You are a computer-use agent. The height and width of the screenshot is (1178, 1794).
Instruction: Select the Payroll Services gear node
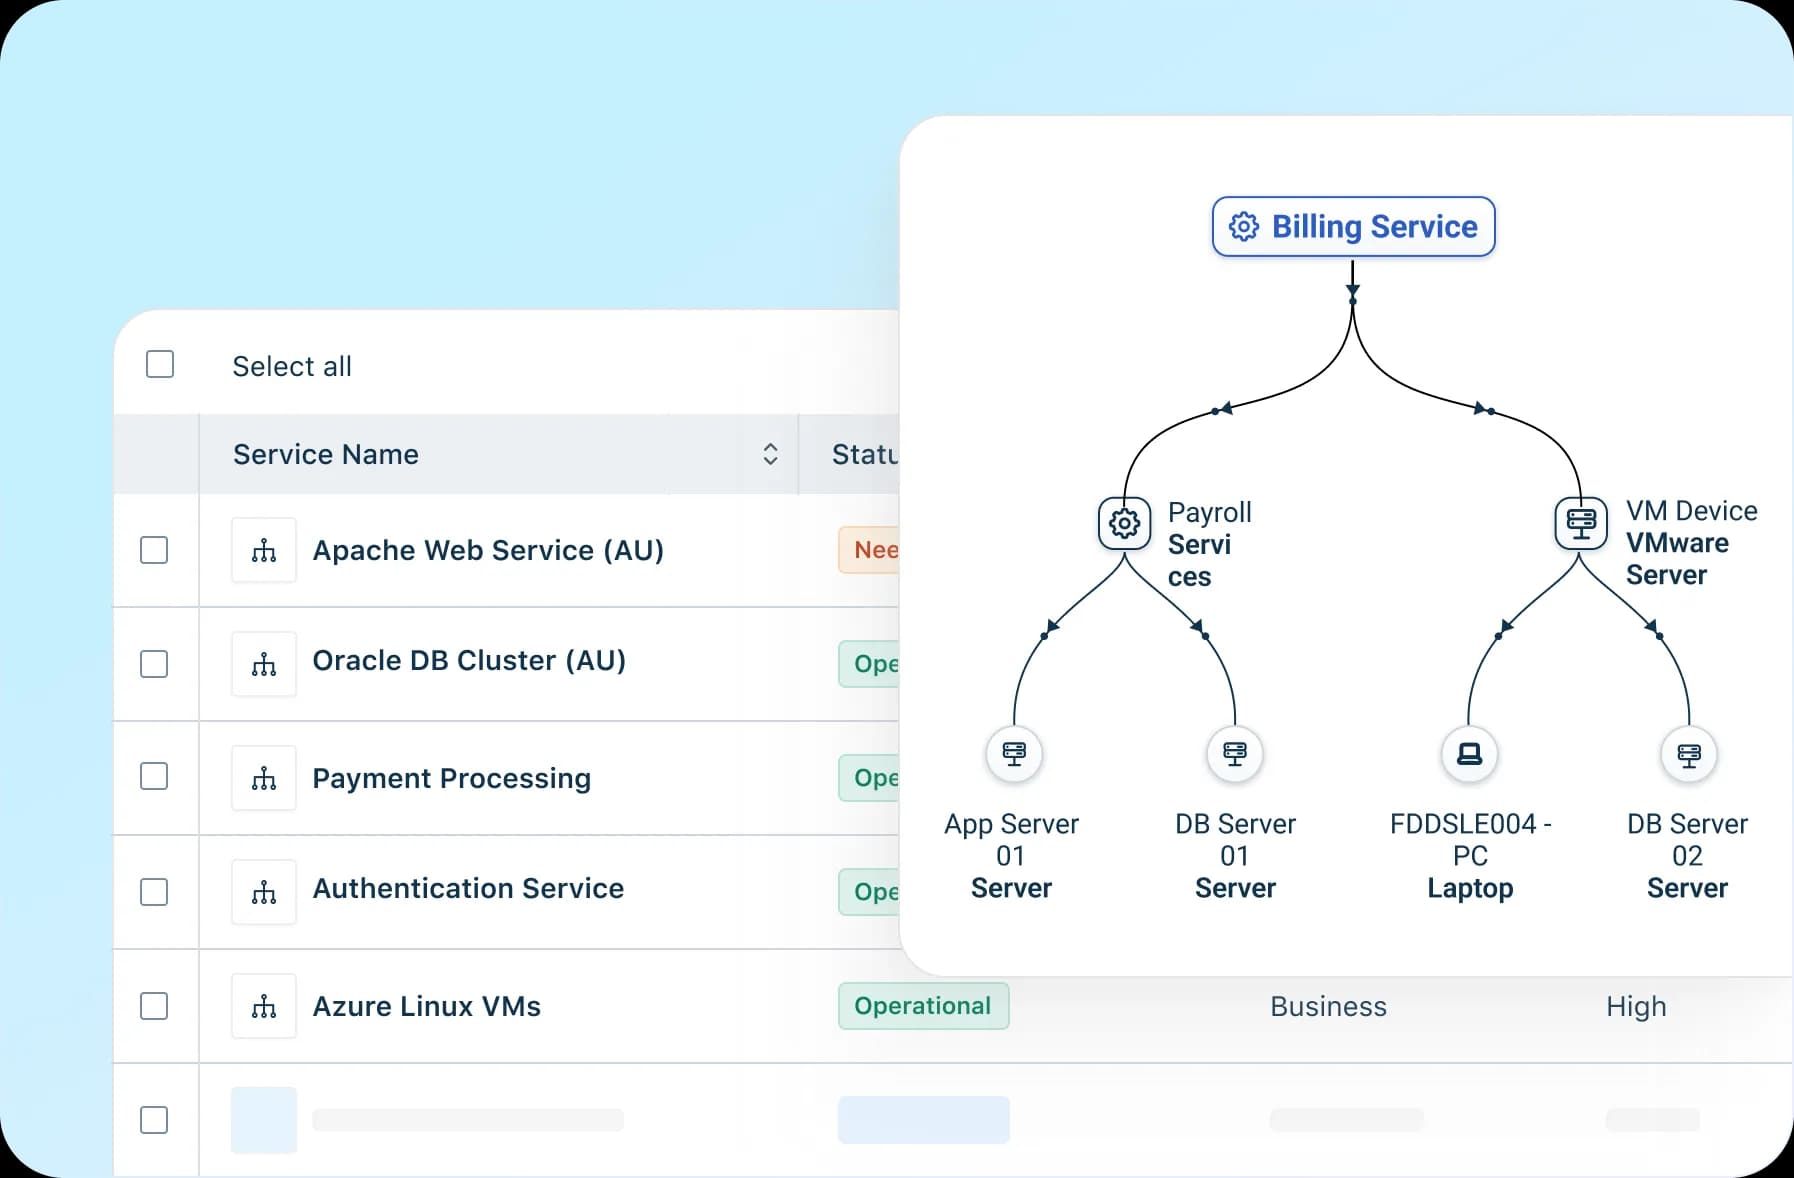[1125, 523]
